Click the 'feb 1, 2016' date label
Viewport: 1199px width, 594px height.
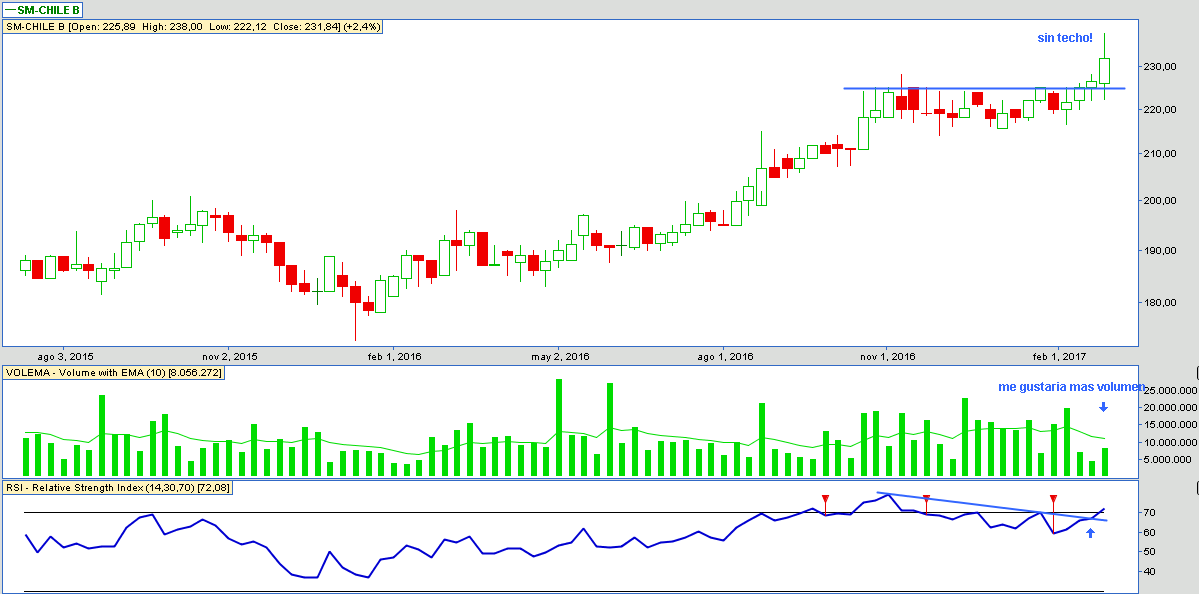[x=395, y=356]
